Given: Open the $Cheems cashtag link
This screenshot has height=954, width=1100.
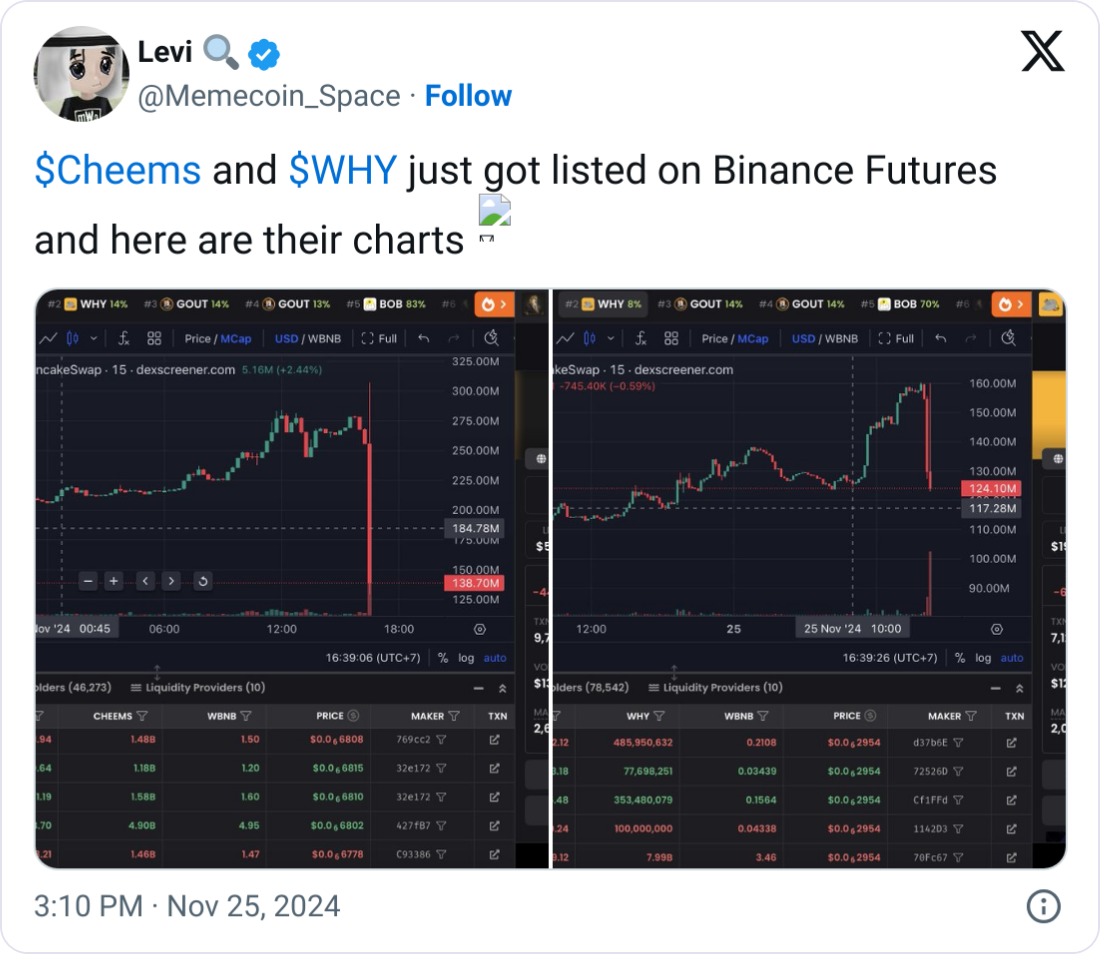Looking at the screenshot, I should coord(118,171).
